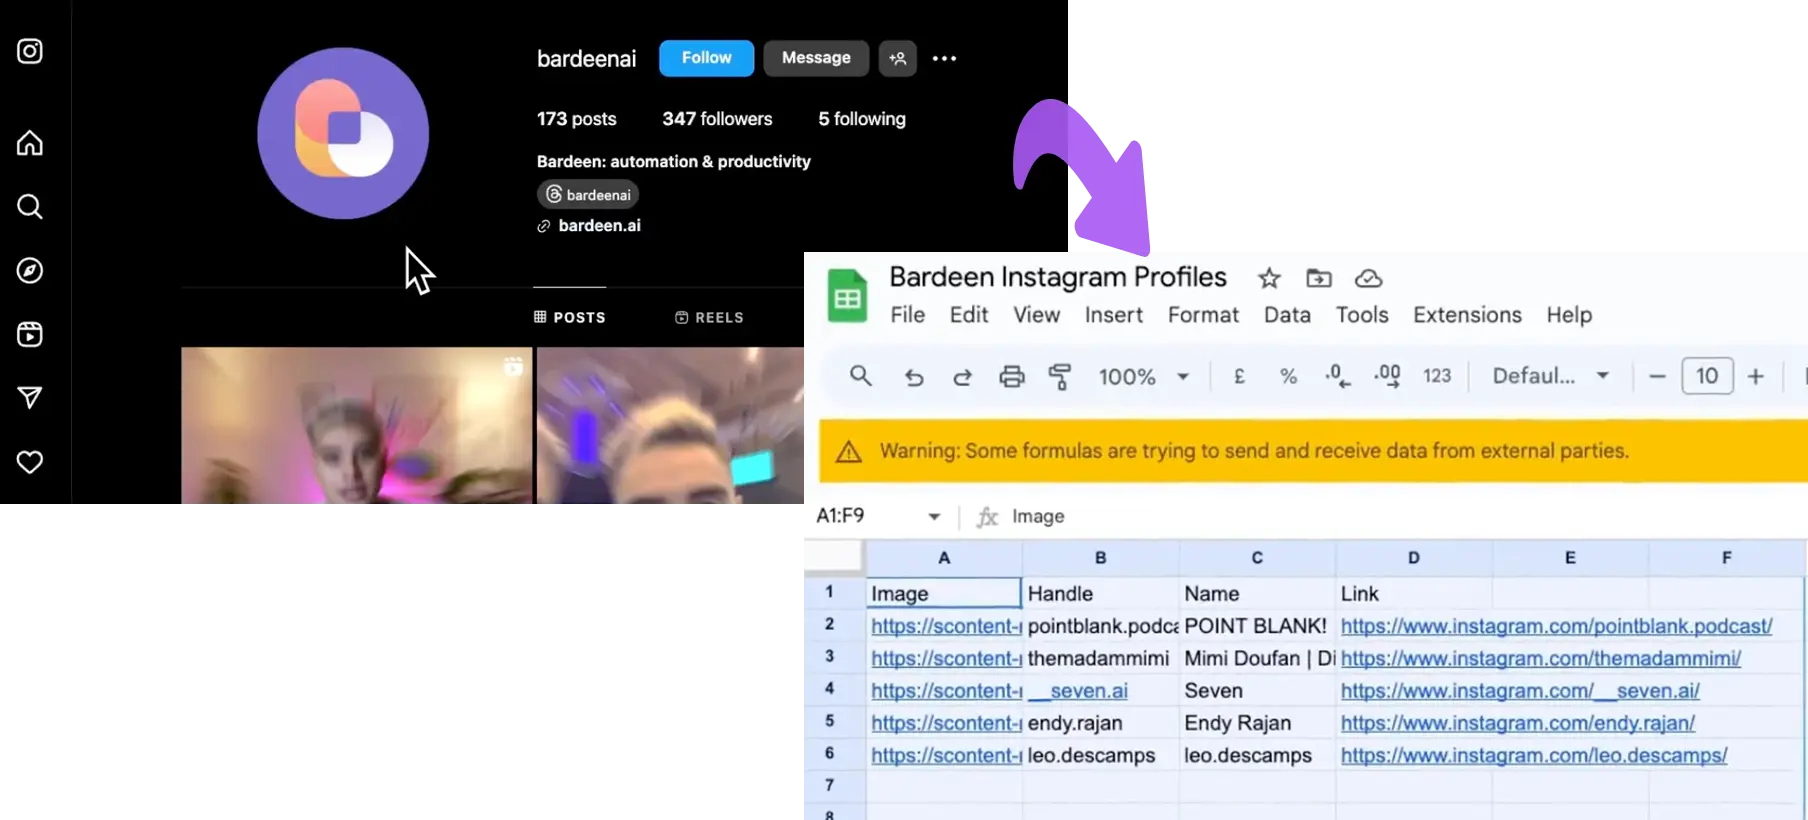
Task: Click the search menus magnifier icon
Action: click(860, 376)
